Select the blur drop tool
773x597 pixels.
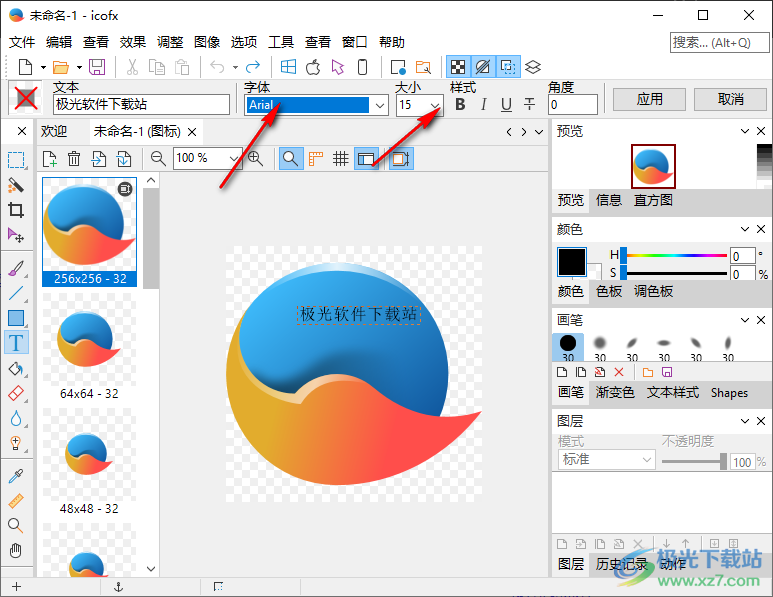coord(16,418)
